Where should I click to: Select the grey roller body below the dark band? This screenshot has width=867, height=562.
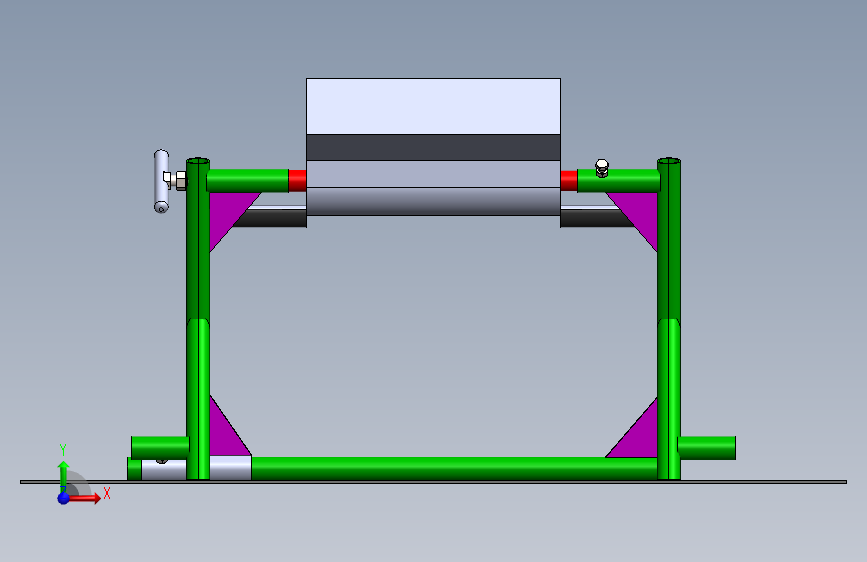(x=434, y=188)
